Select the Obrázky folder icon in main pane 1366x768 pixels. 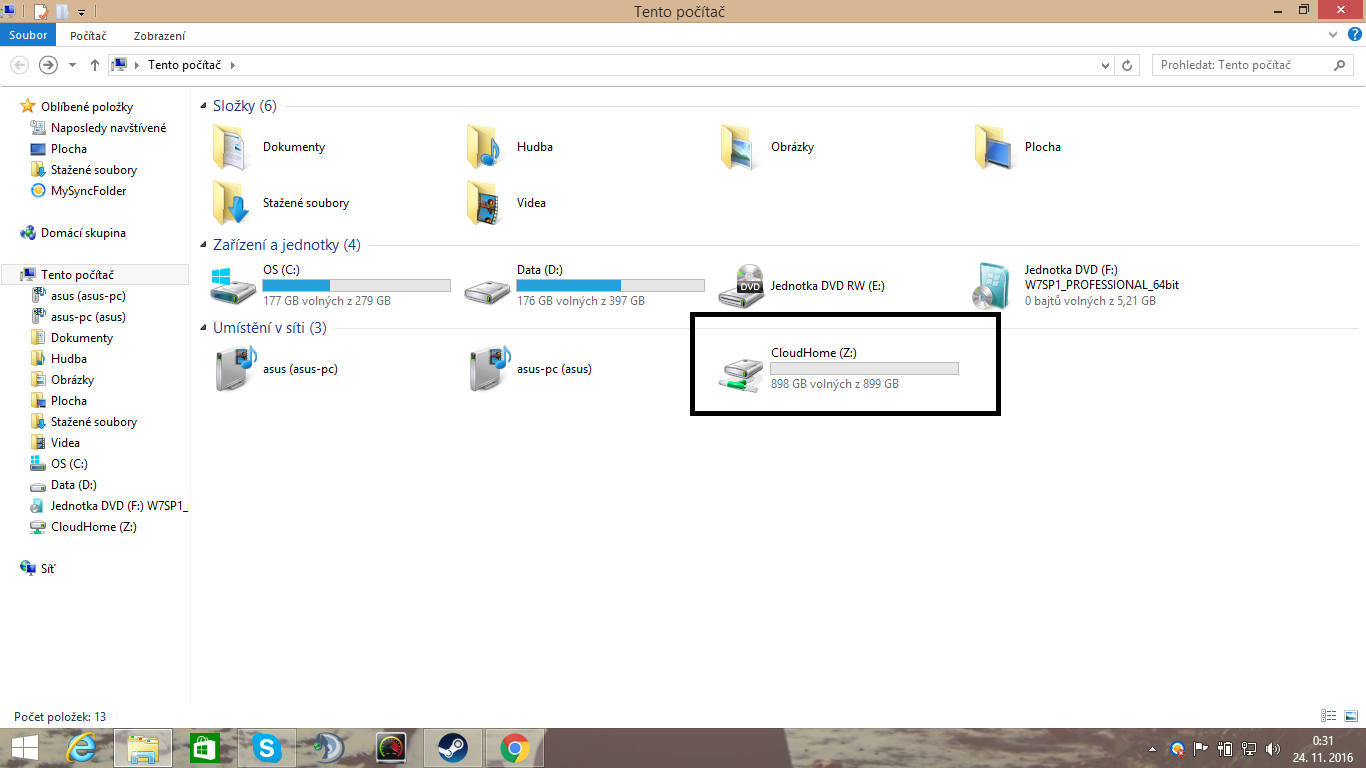coord(739,147)
